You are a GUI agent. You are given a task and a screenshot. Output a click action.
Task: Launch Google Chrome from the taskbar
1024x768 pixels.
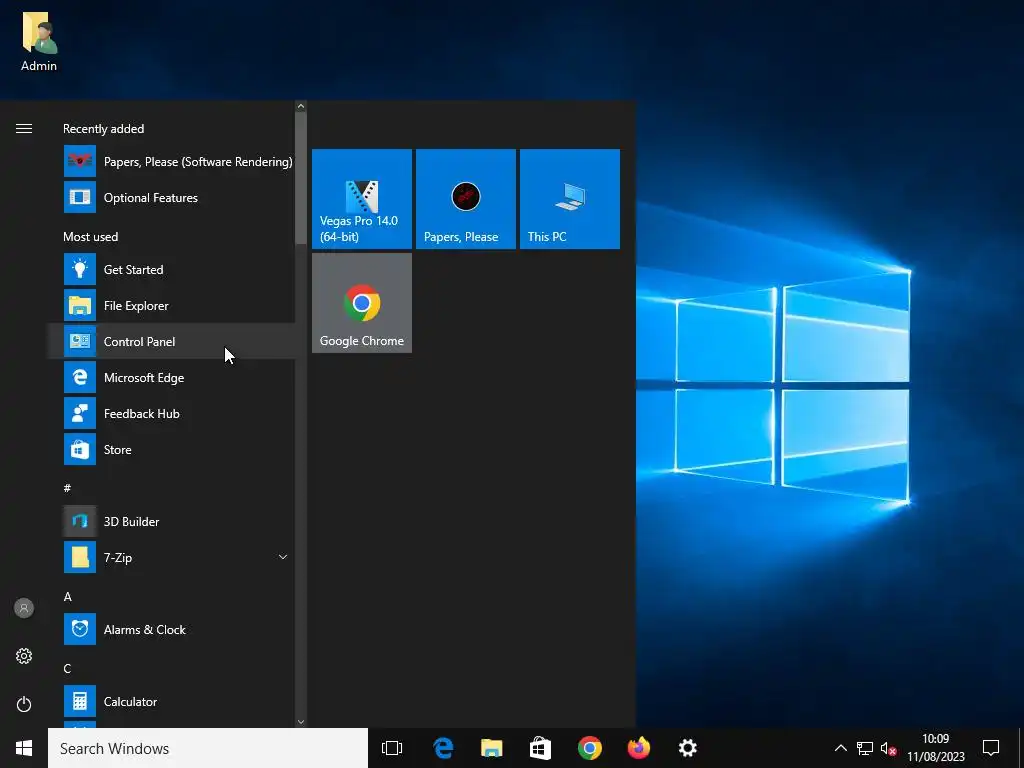pyautogui.click(x=590, y=748)
